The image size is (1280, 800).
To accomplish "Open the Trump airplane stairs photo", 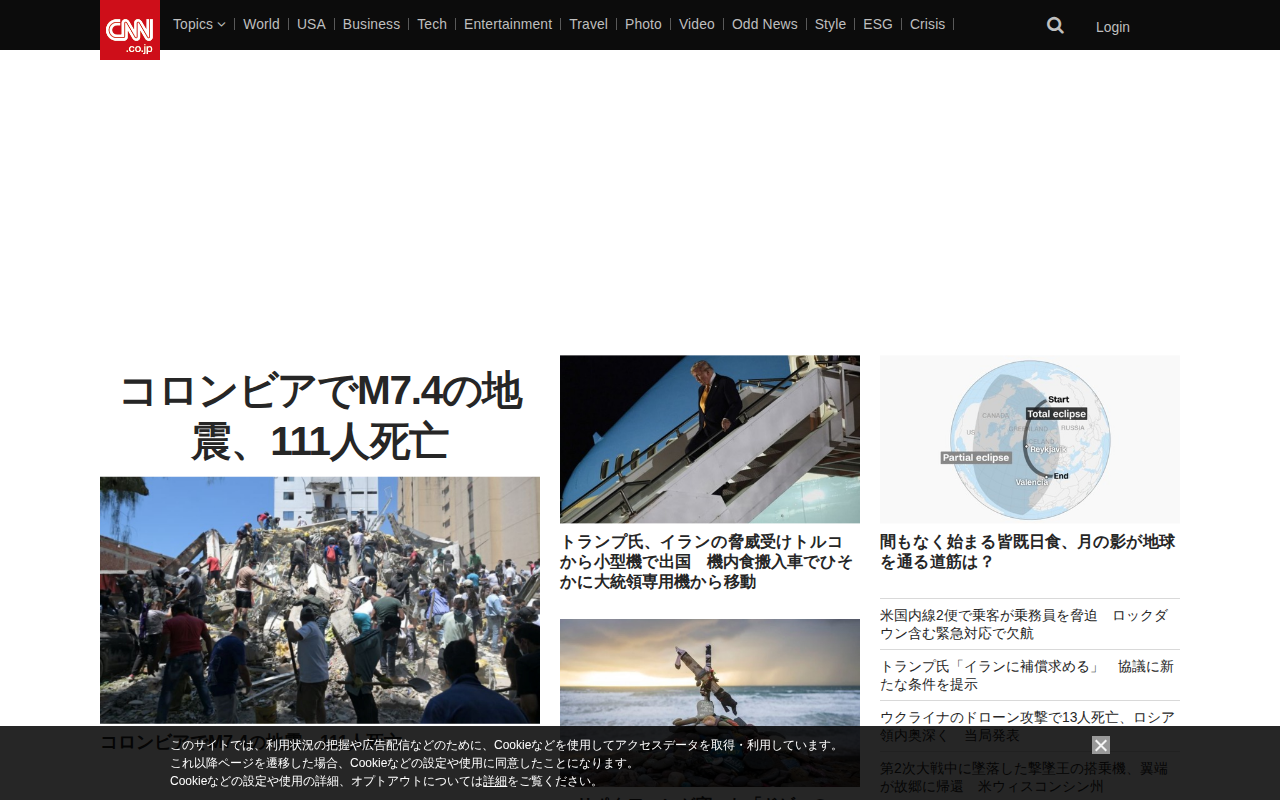I will pyautogui.click(x=710, y=439).
